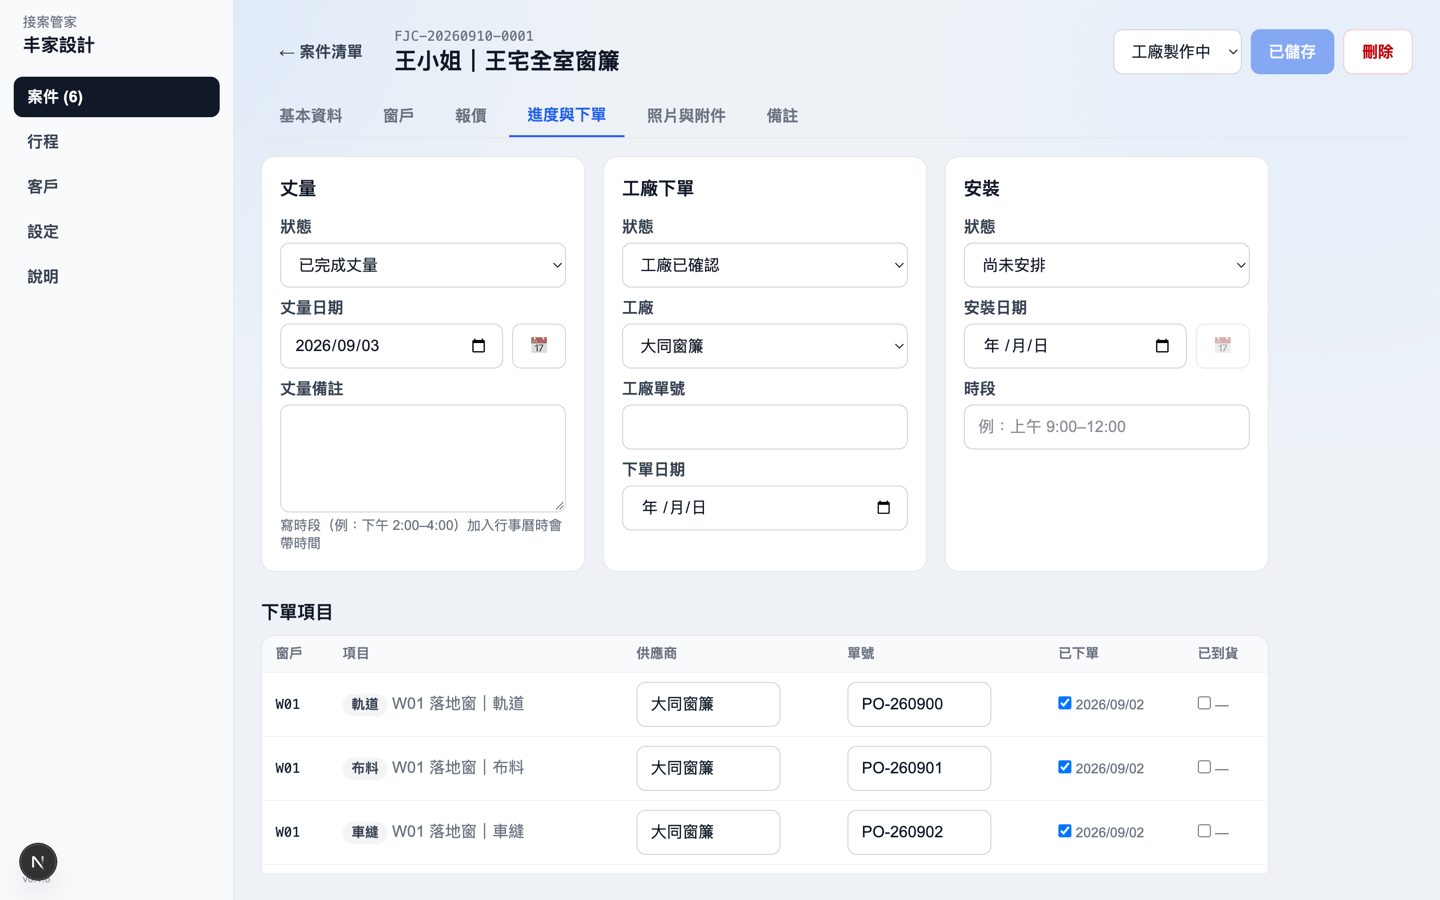
Task: Click order number field PO-260900
Action: point(919,704)
